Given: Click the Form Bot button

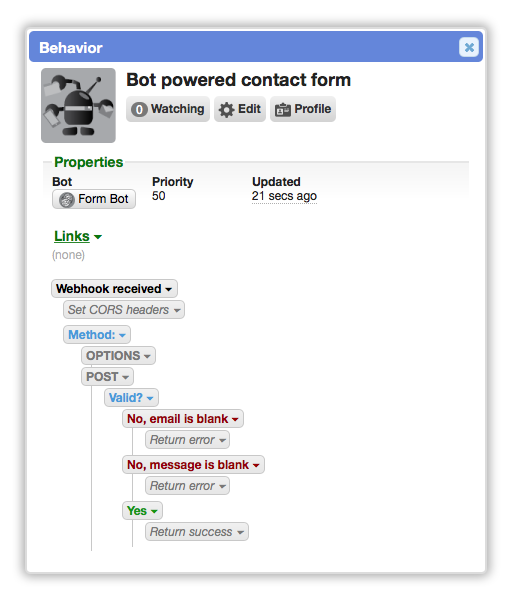Looking at the screenshot, I should pyautogui.click(x=94, y=199).
